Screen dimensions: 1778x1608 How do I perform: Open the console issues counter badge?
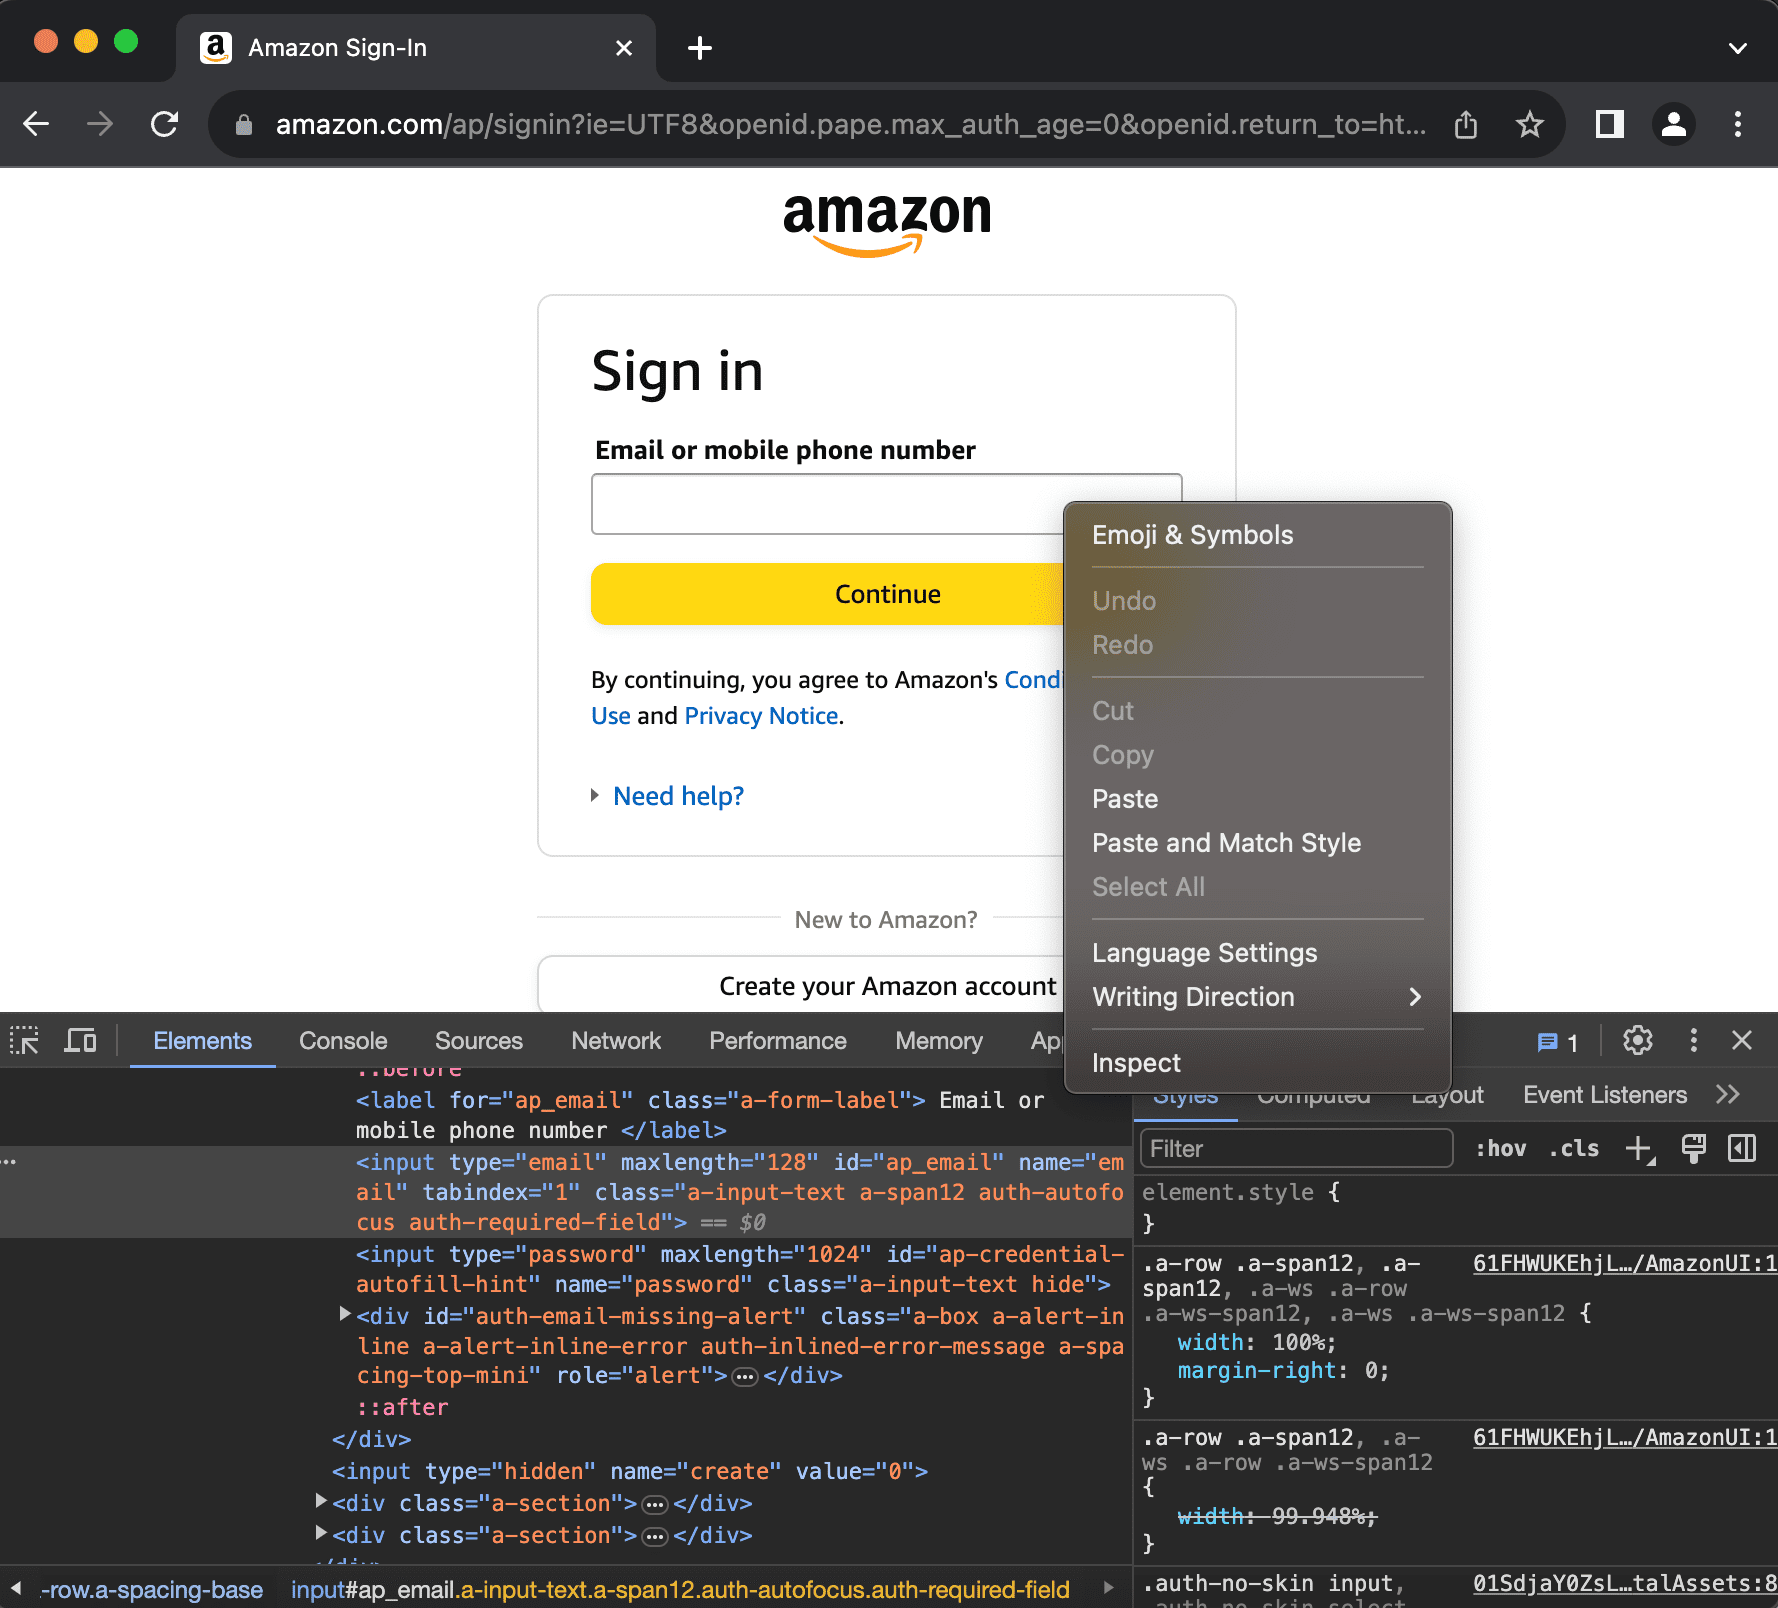click(1557, 1043)
